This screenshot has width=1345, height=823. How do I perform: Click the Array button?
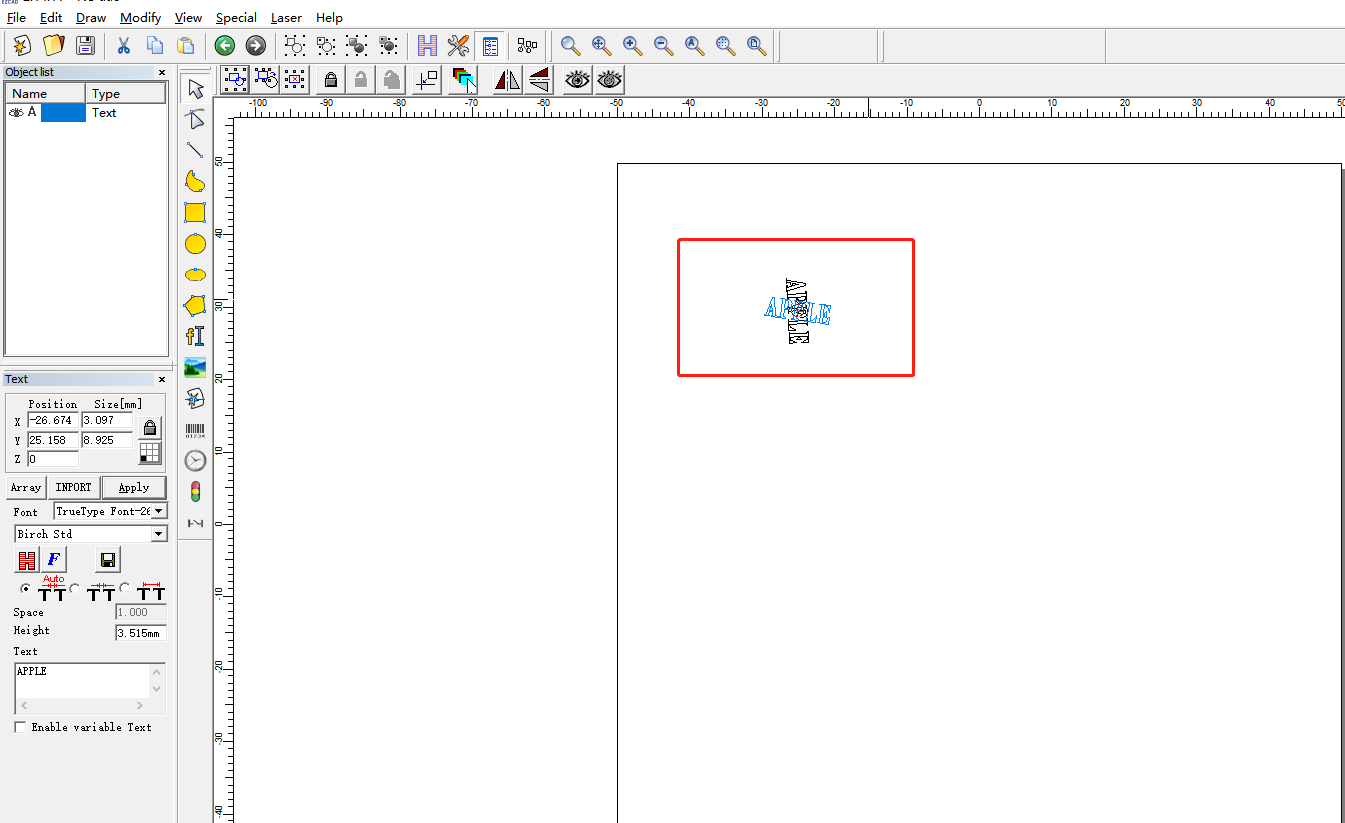coord(26,488)
